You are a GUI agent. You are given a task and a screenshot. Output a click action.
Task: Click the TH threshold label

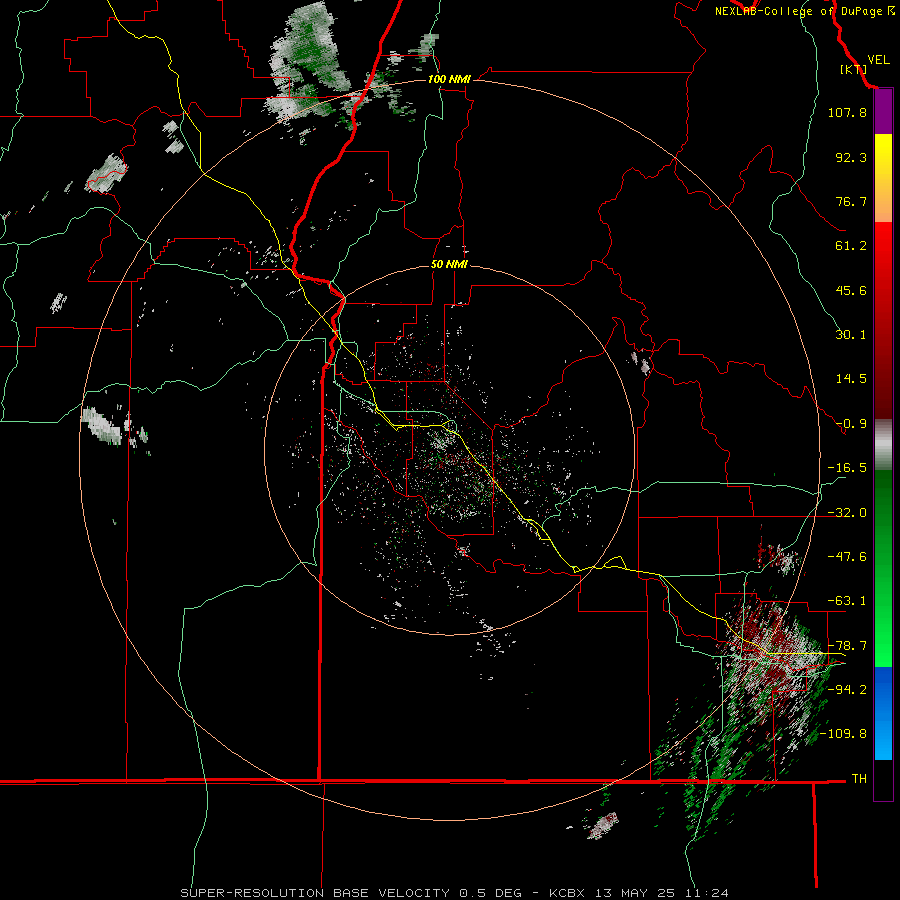click(859, 779)
